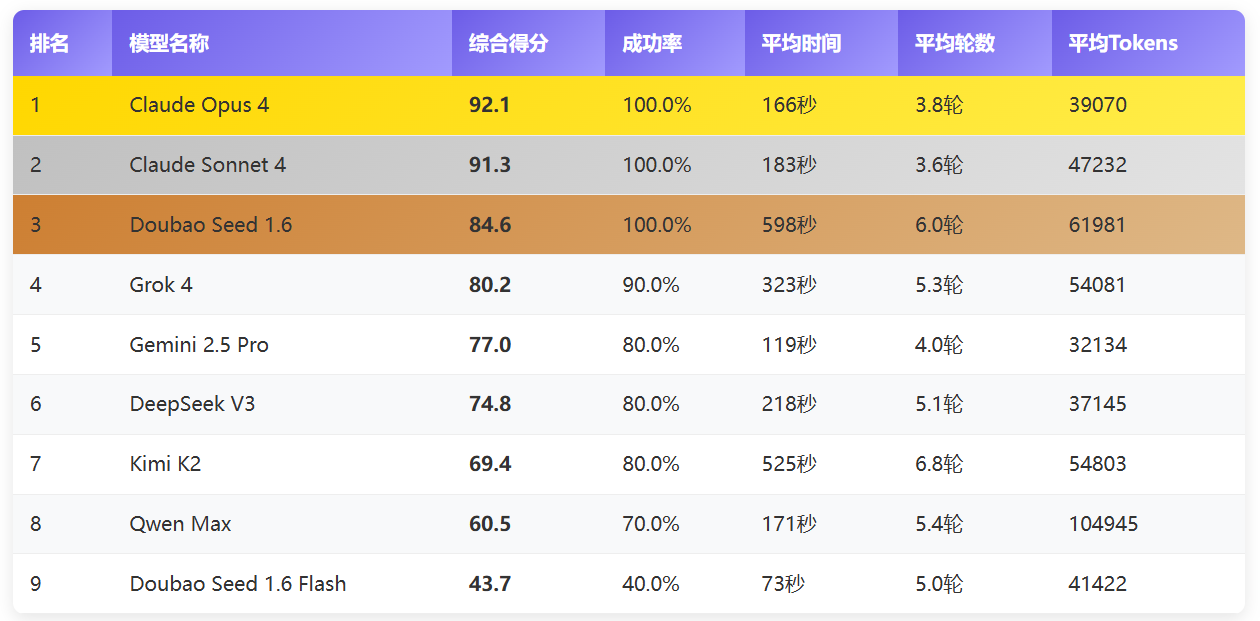The width and height of the screenshot is (1260, 621).
Task: Select the Gemini 2.5 Pro model name
Action: 199,345
